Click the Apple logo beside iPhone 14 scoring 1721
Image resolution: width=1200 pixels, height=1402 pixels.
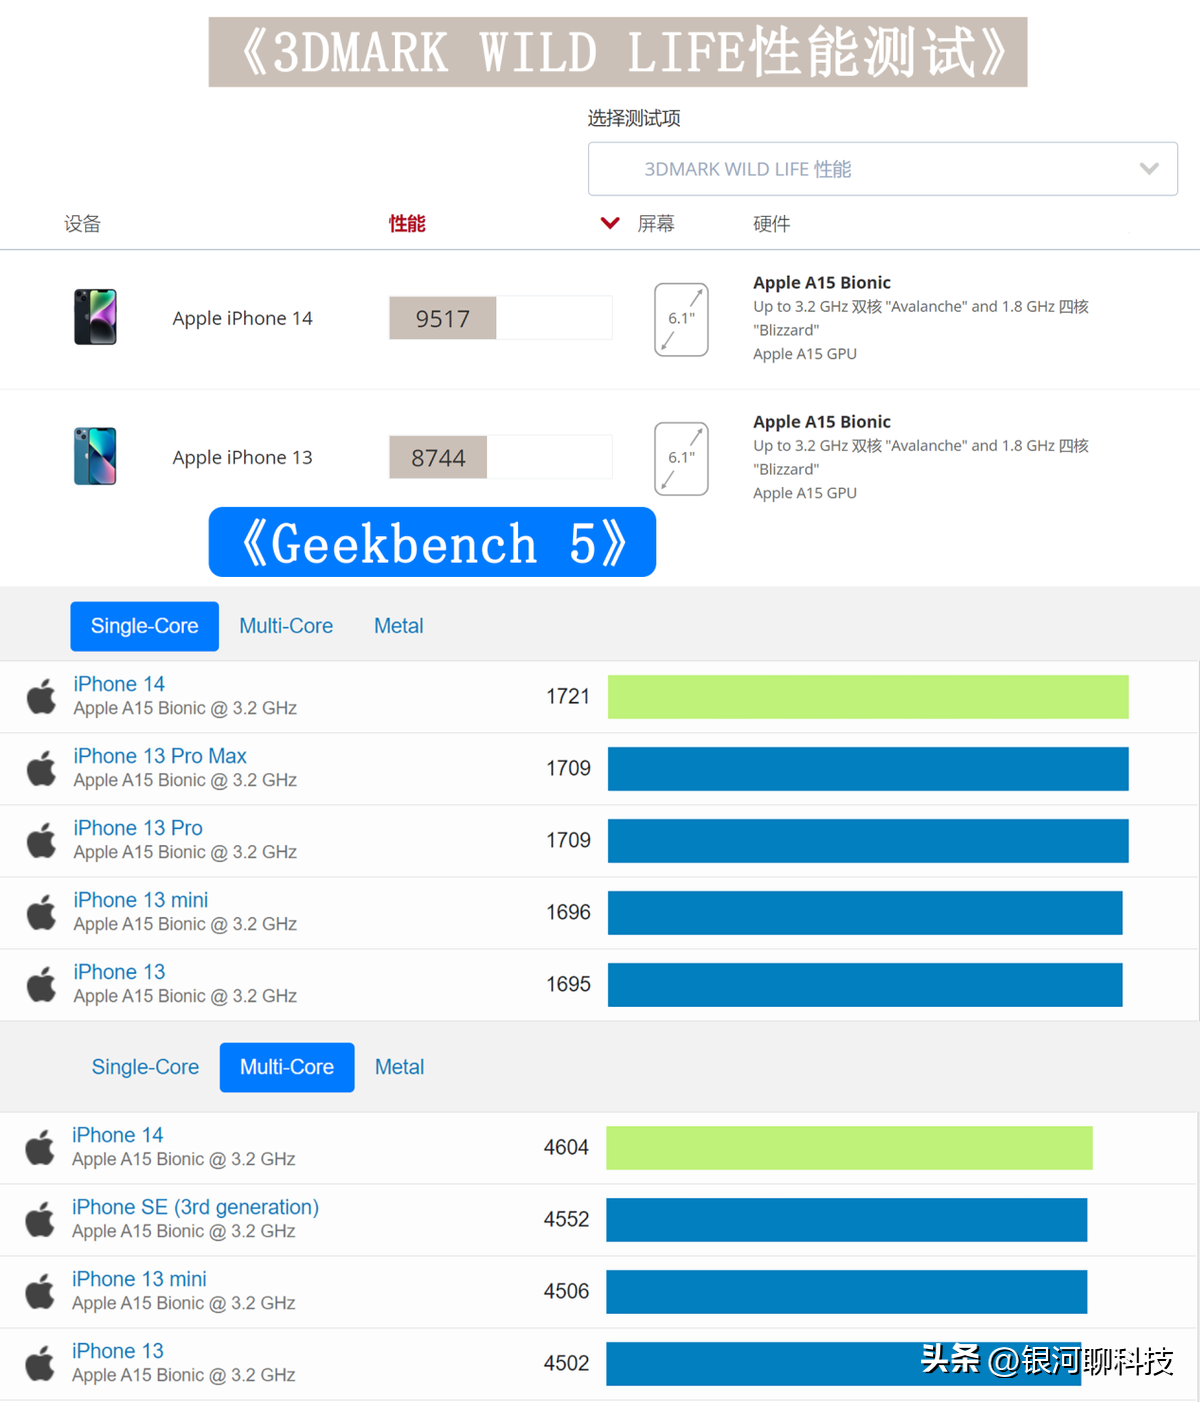[x=41, y=696]
